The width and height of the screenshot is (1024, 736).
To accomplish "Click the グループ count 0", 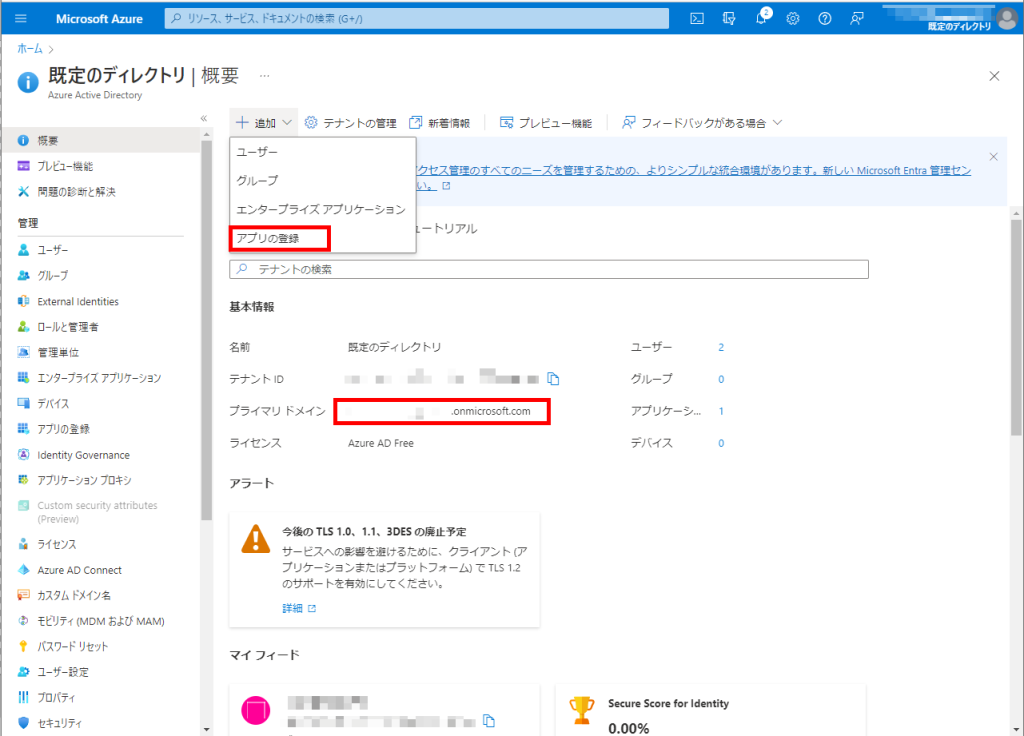I will pyautogui.click(x=721, y=379).
